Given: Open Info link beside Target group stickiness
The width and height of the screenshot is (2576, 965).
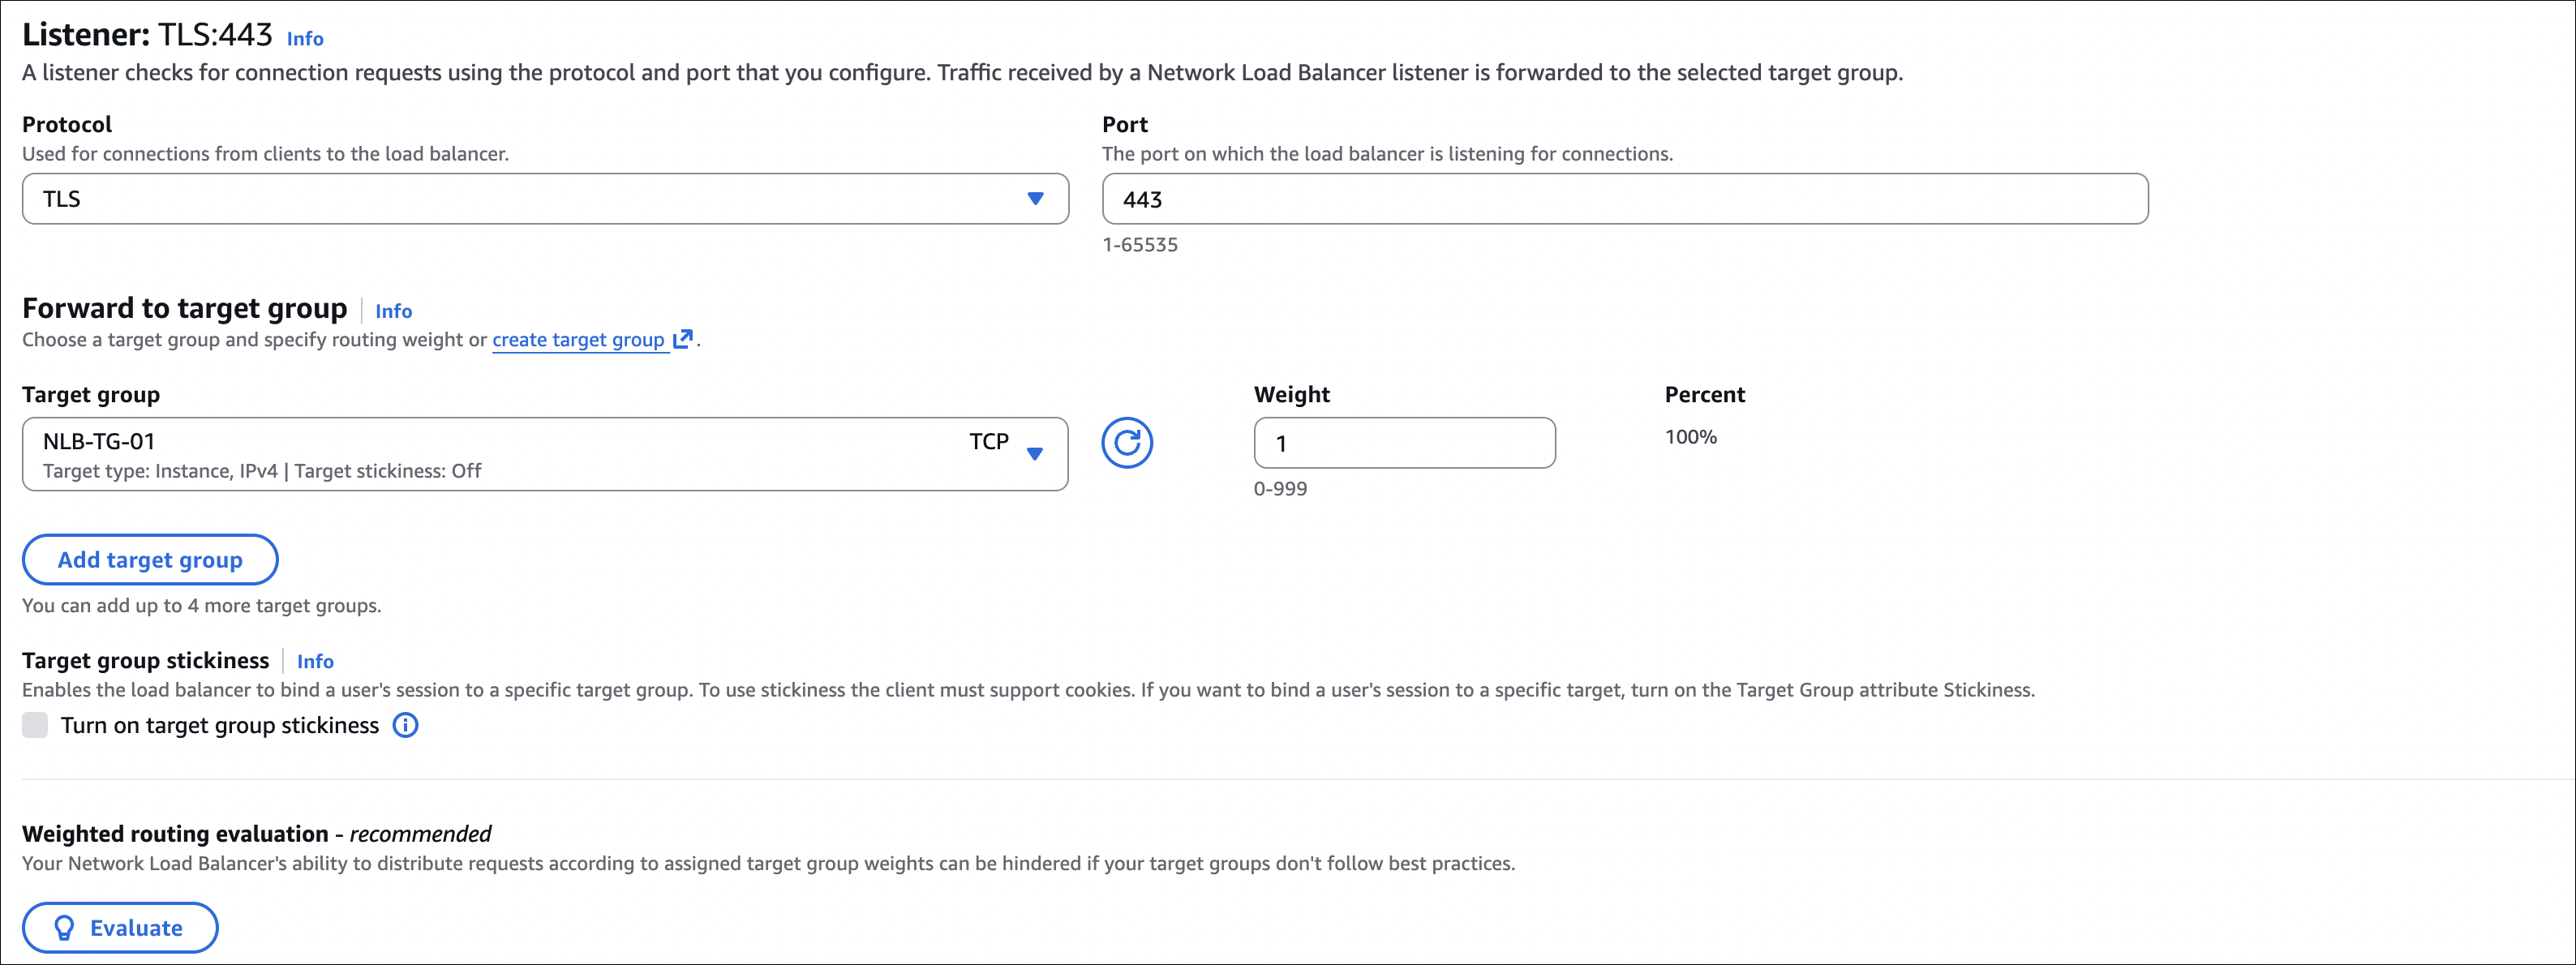Looking at the screenshot, I should [315, 661].
